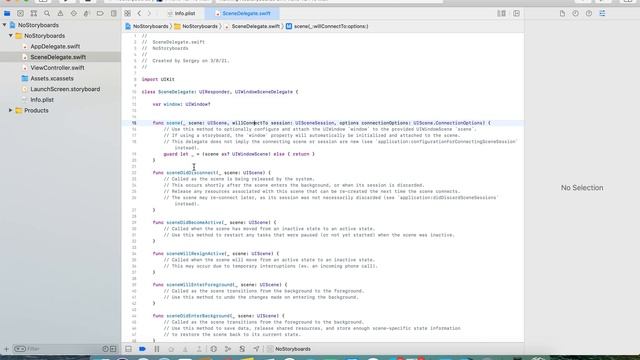Hide the debug area
Screen dimensions: 640x360
pos(128,349)
